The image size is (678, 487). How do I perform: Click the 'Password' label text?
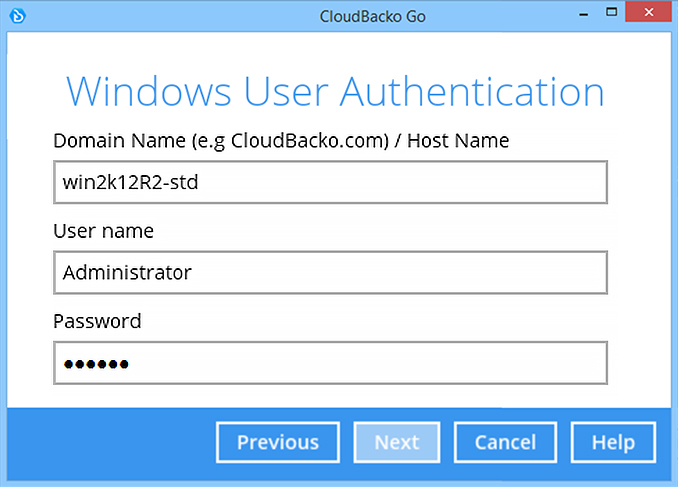(97, 321)
